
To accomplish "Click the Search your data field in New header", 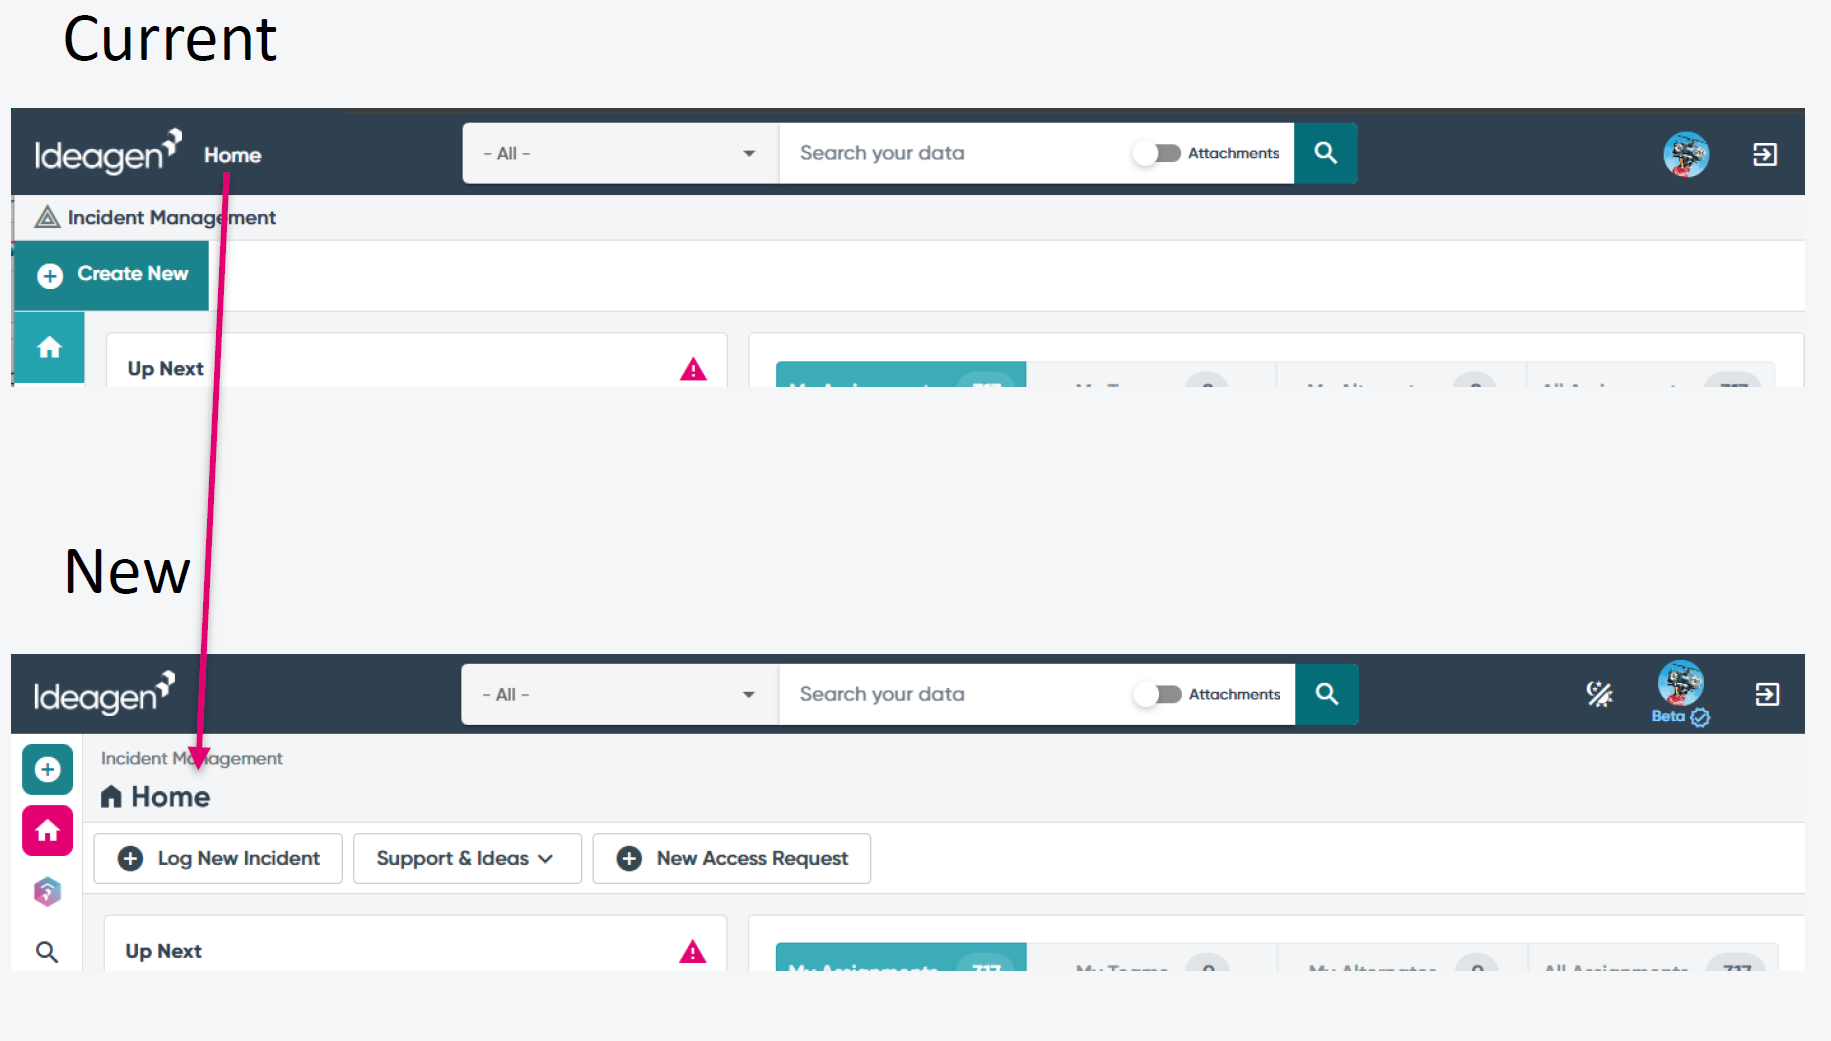I will pos(955,694).
